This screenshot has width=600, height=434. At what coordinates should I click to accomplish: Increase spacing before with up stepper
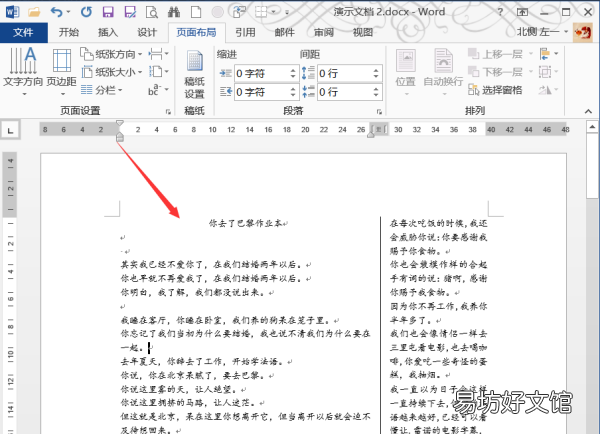[x=376, y=70]
